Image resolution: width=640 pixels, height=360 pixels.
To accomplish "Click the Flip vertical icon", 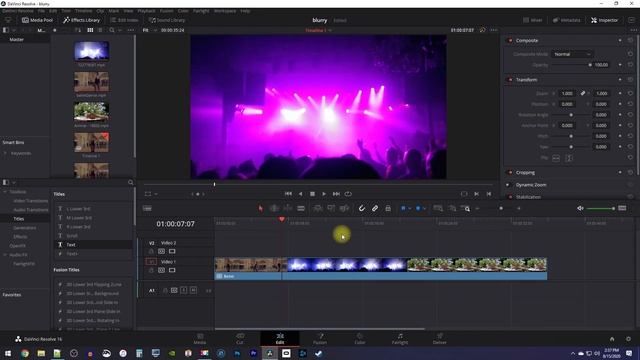I will (x=569, y=158).
